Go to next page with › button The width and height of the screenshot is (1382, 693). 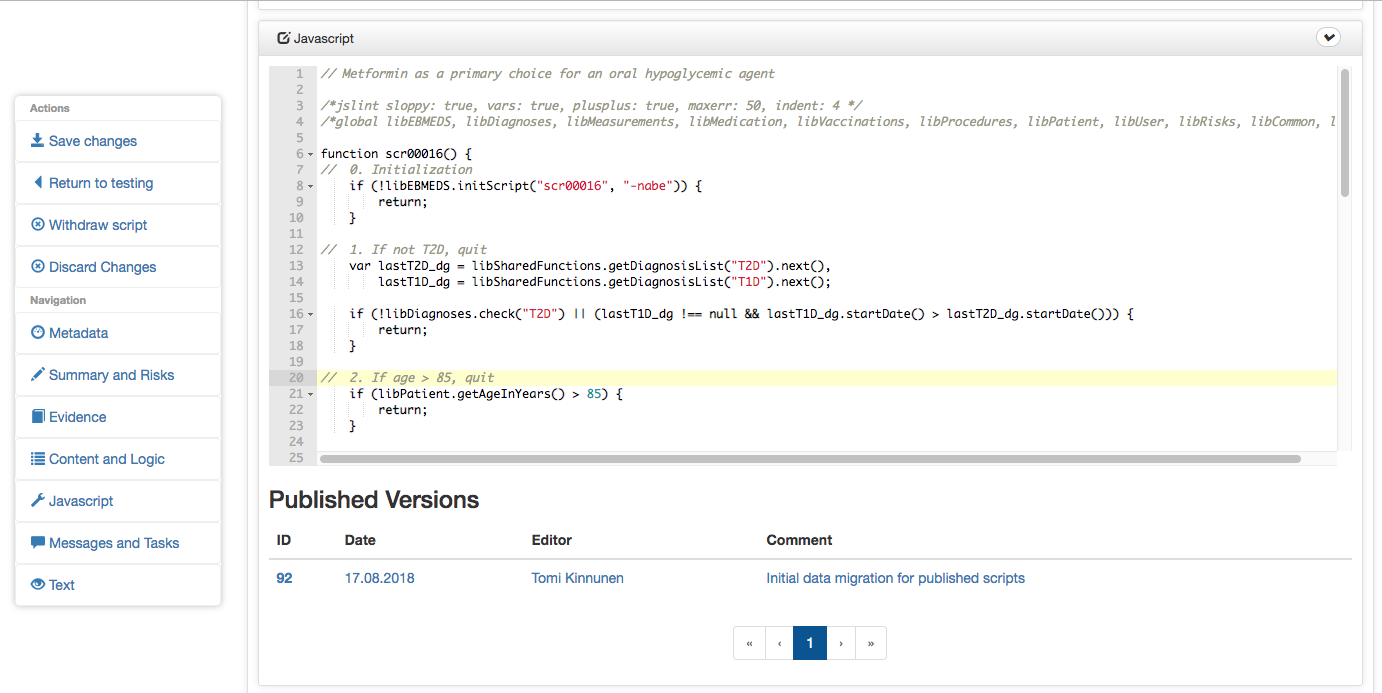pos(841,643)
